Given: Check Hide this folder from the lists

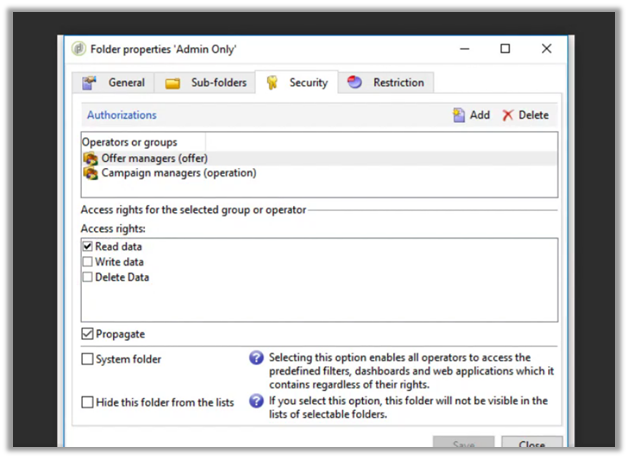Looking at the screenshot, I should click(x=88, y=402).
